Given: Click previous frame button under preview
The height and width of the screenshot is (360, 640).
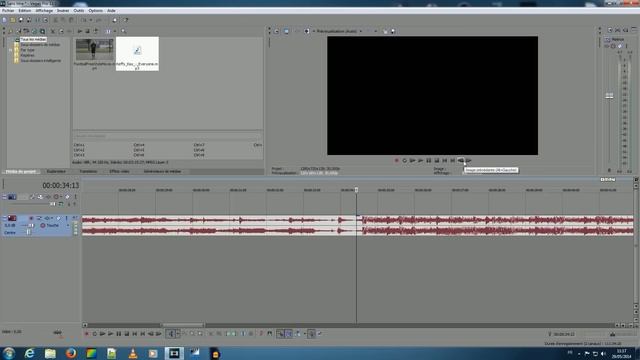Looking at the screenshot, I should [461, 160].
